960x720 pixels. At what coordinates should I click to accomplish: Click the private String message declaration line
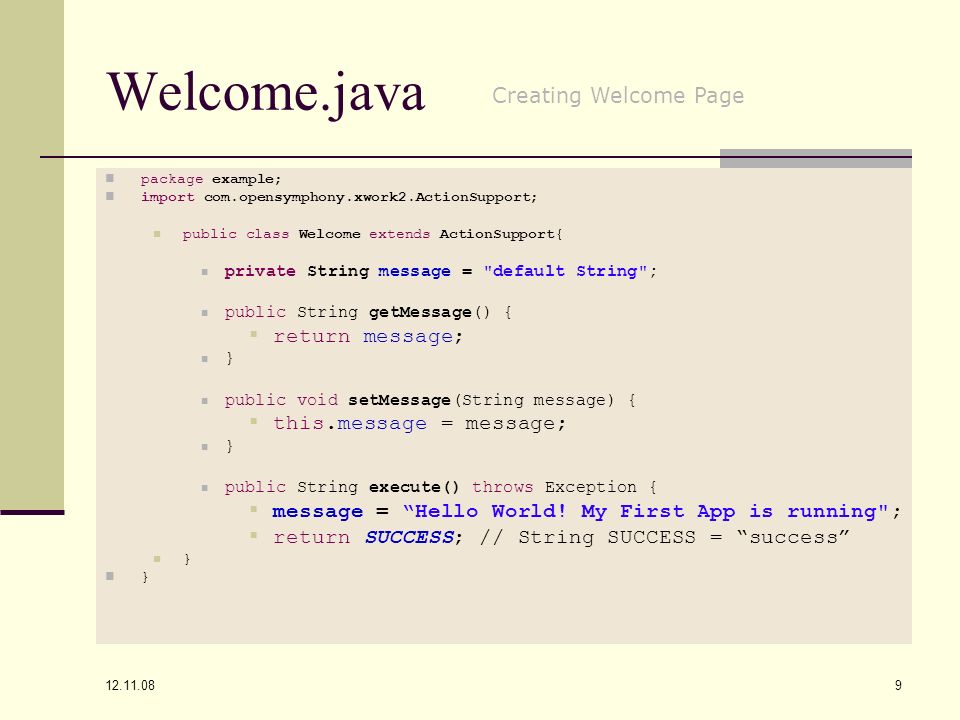[x=440, y=271]
